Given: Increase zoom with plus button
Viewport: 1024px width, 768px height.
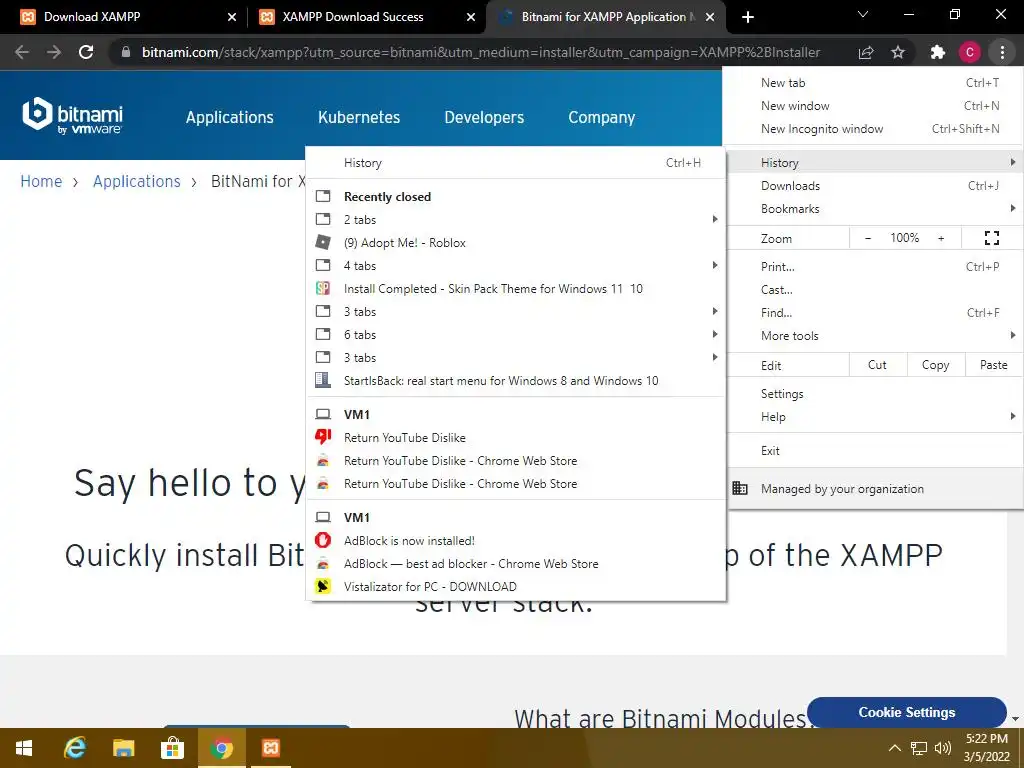Looking at the screenshot, I should click(941, 238).
